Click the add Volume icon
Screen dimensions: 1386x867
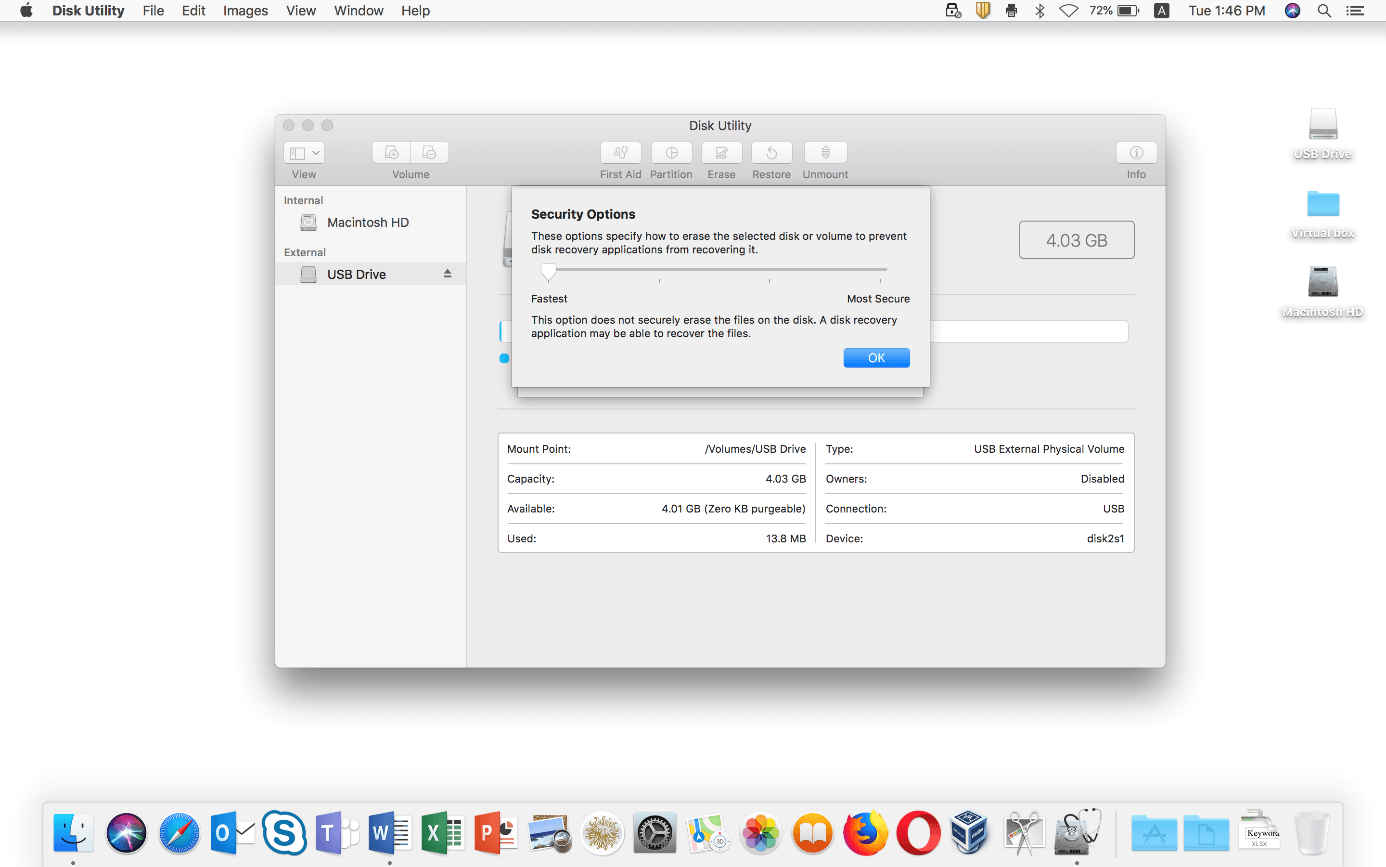[x=390, y=151]
